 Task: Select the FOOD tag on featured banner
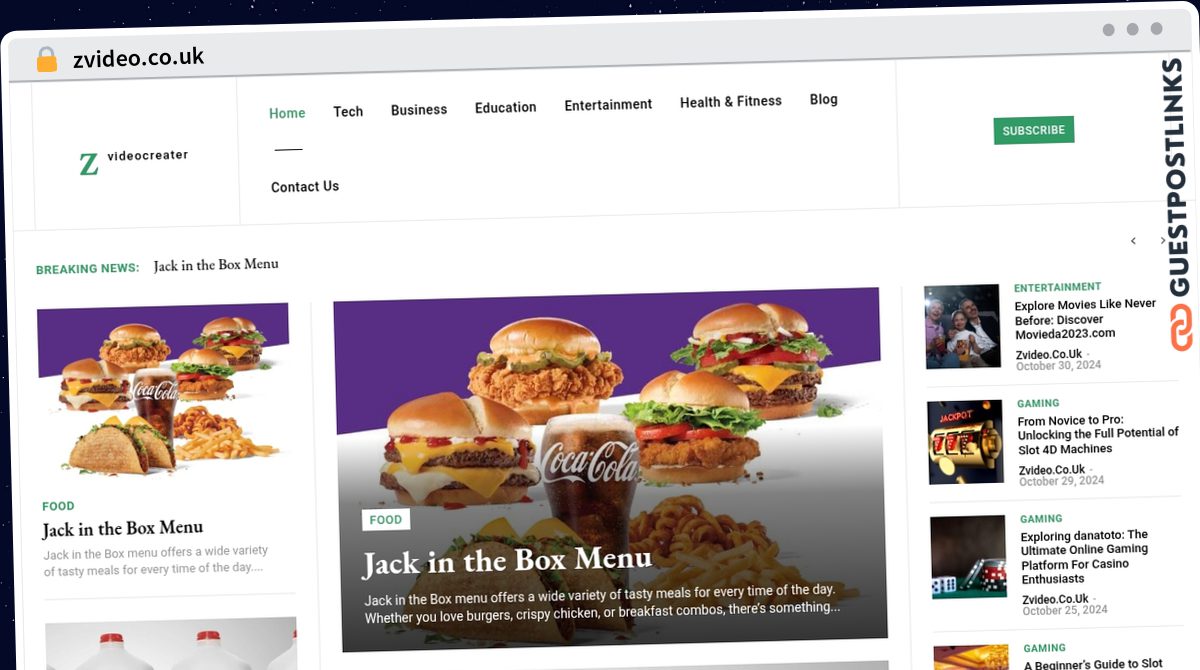[x=386, y=520]
